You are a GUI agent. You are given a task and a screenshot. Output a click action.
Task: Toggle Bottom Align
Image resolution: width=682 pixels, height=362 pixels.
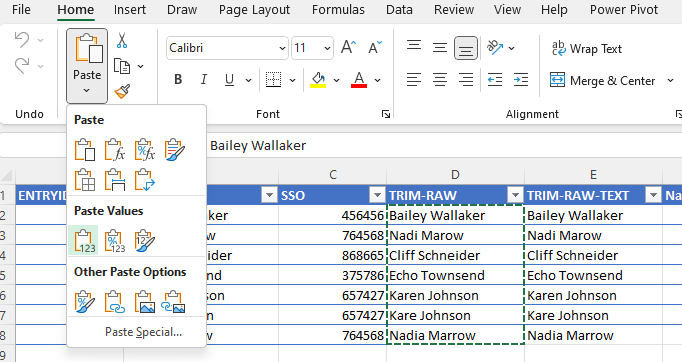point(466,48)
